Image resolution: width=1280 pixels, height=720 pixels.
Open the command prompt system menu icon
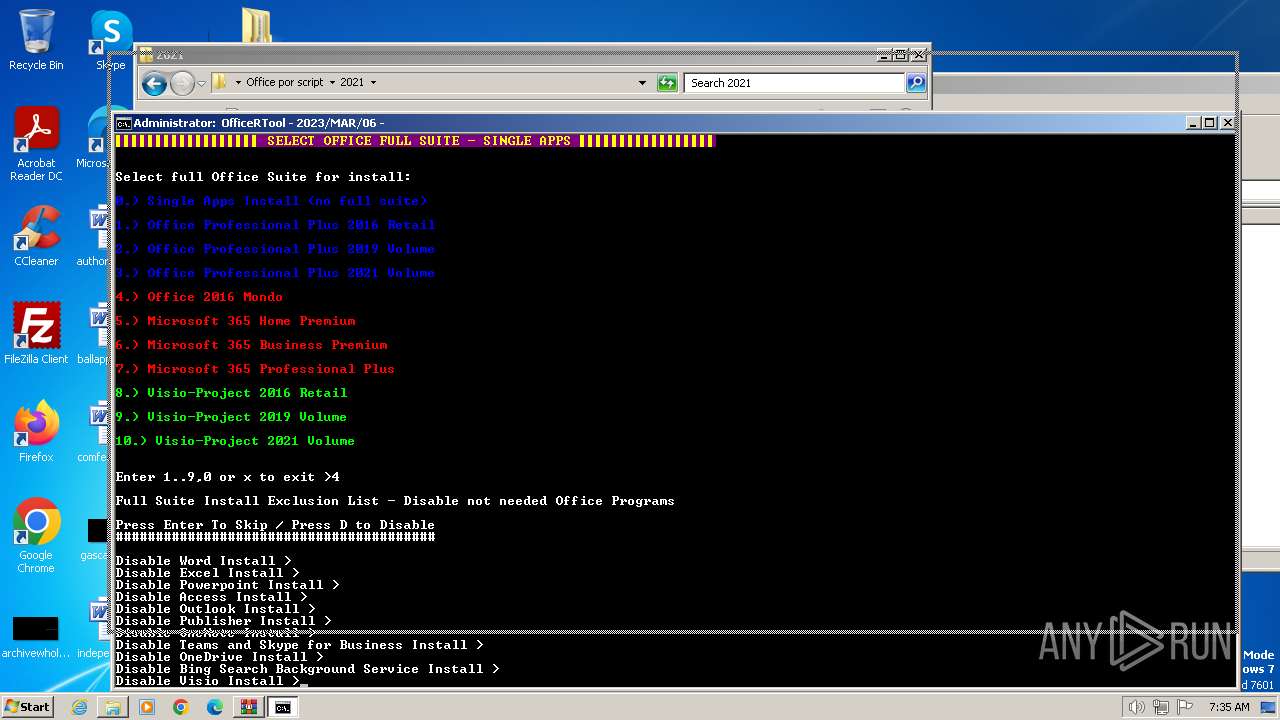tap(124, 123)
